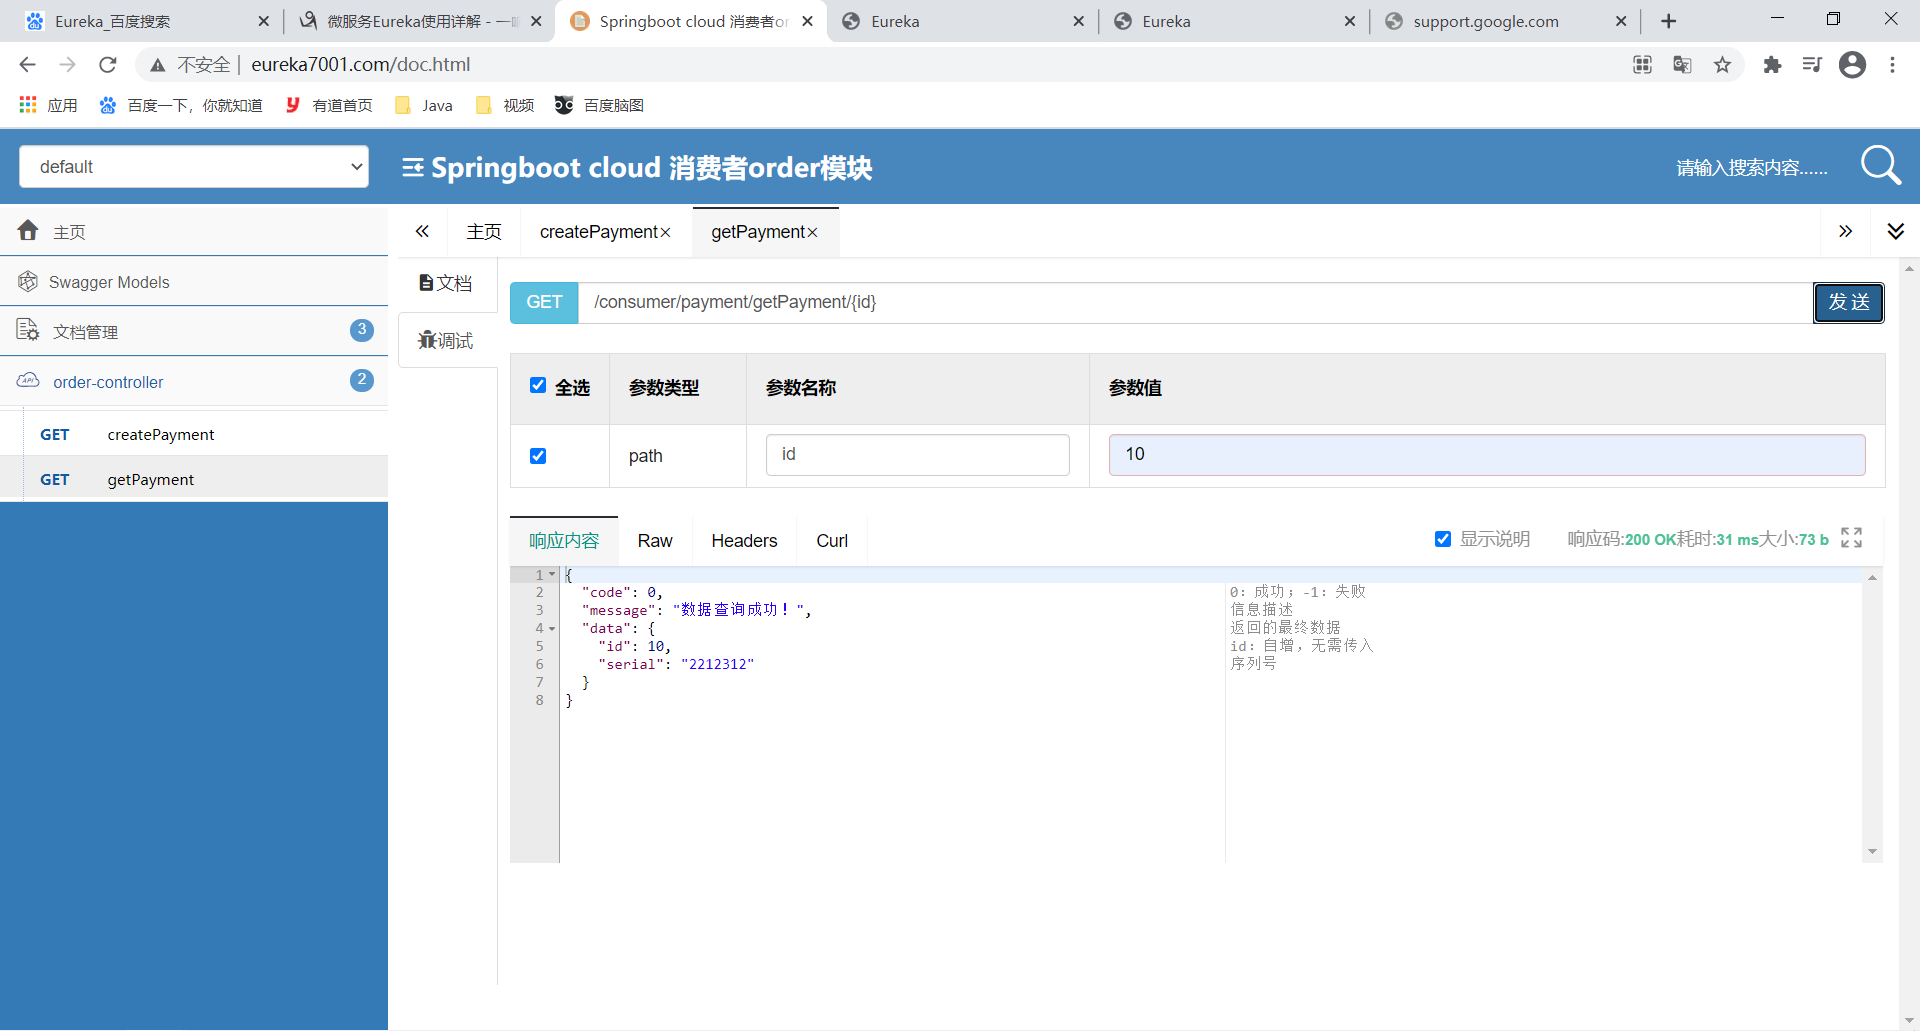Open the Raw response tab
Image resolution: width=1920 pixels, height=1031 pixels.
[x=655, y=540]
